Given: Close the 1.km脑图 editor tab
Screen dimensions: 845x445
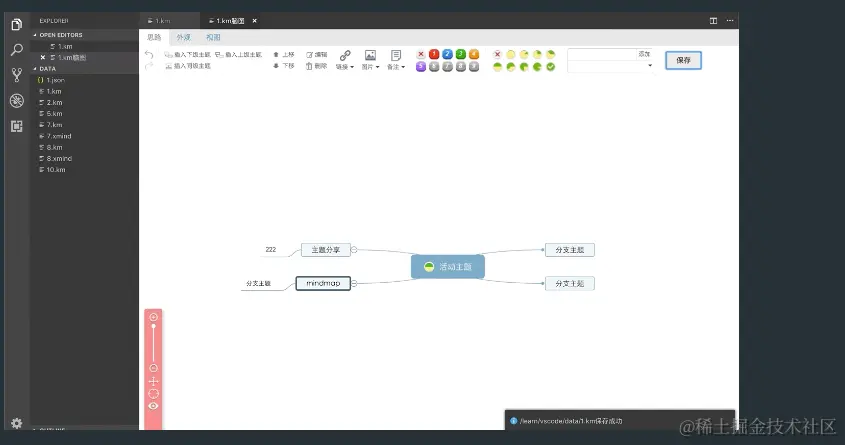Looking at the screenshot, I should (254, 21).
